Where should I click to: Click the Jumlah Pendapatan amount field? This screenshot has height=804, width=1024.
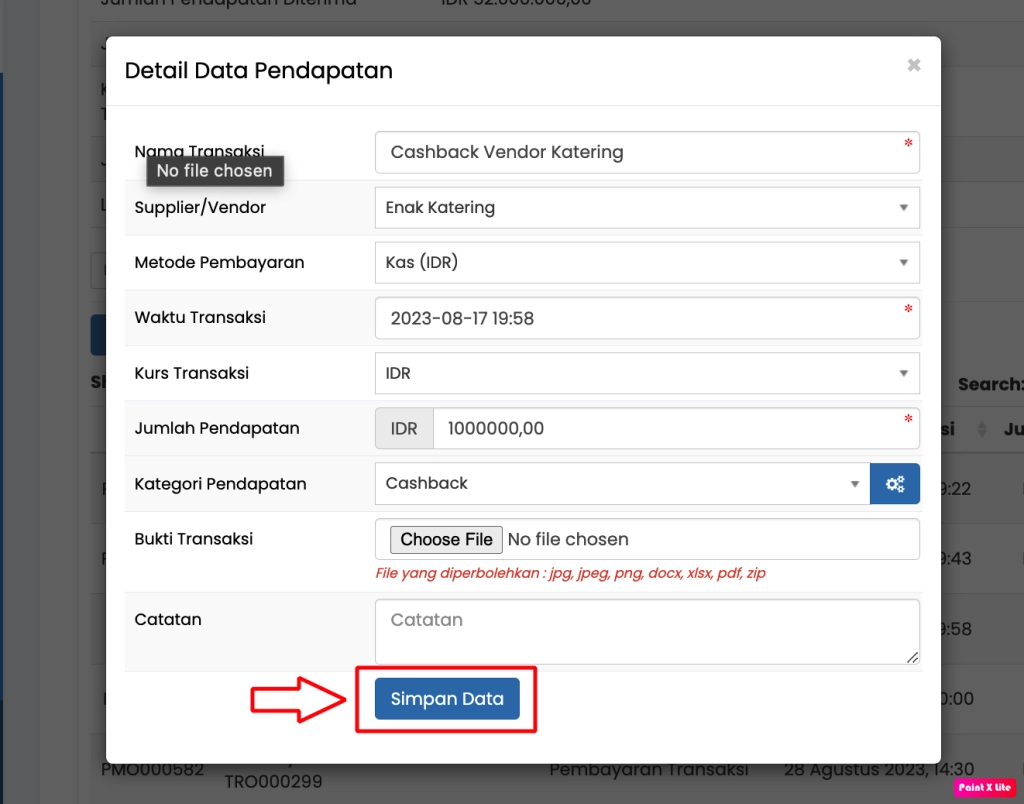click(675, 428)
